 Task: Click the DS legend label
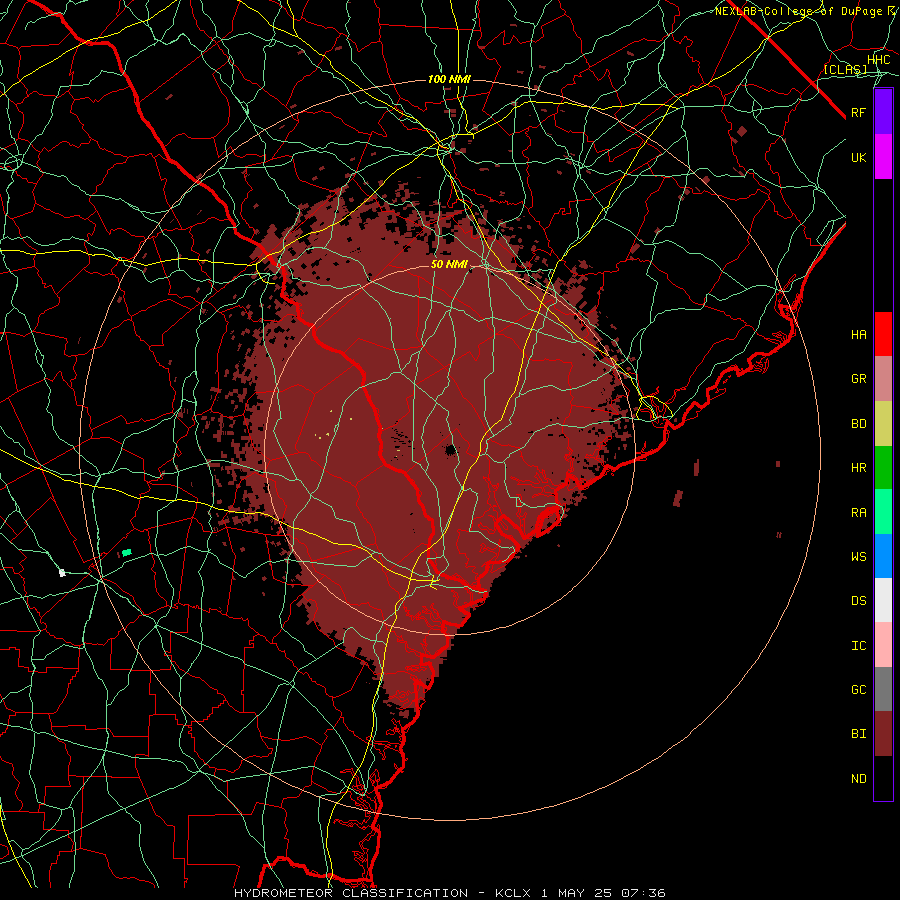click(859, 601)
